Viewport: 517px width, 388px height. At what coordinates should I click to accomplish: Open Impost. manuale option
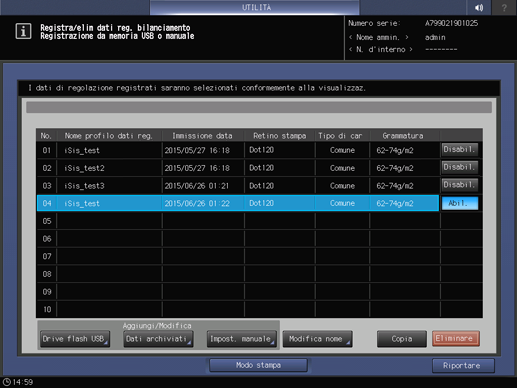coord(241,339)
